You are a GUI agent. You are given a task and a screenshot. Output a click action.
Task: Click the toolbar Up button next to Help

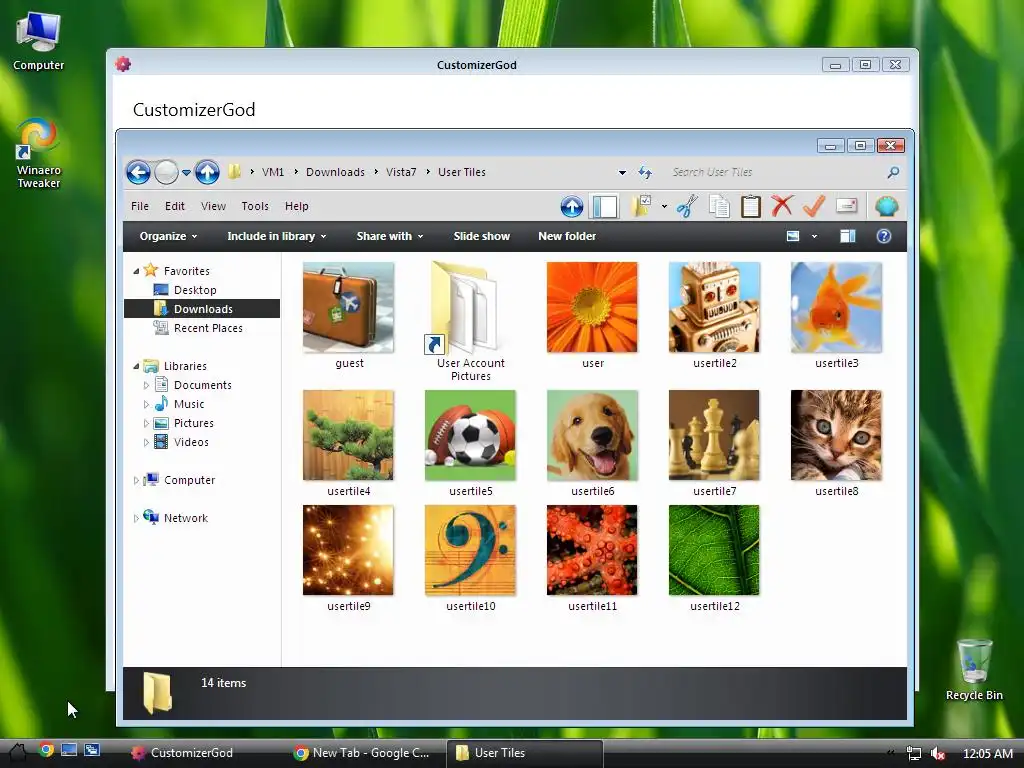[571, 206]
